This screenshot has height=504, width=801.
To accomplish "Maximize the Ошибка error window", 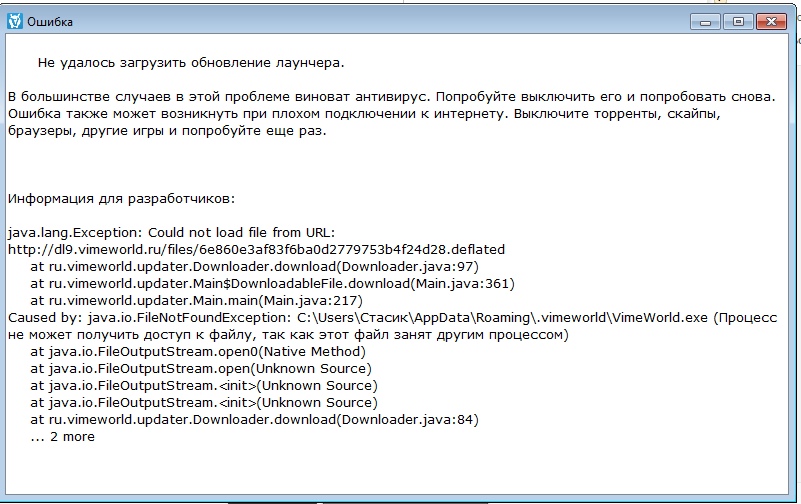I will [x=738, y=22].
